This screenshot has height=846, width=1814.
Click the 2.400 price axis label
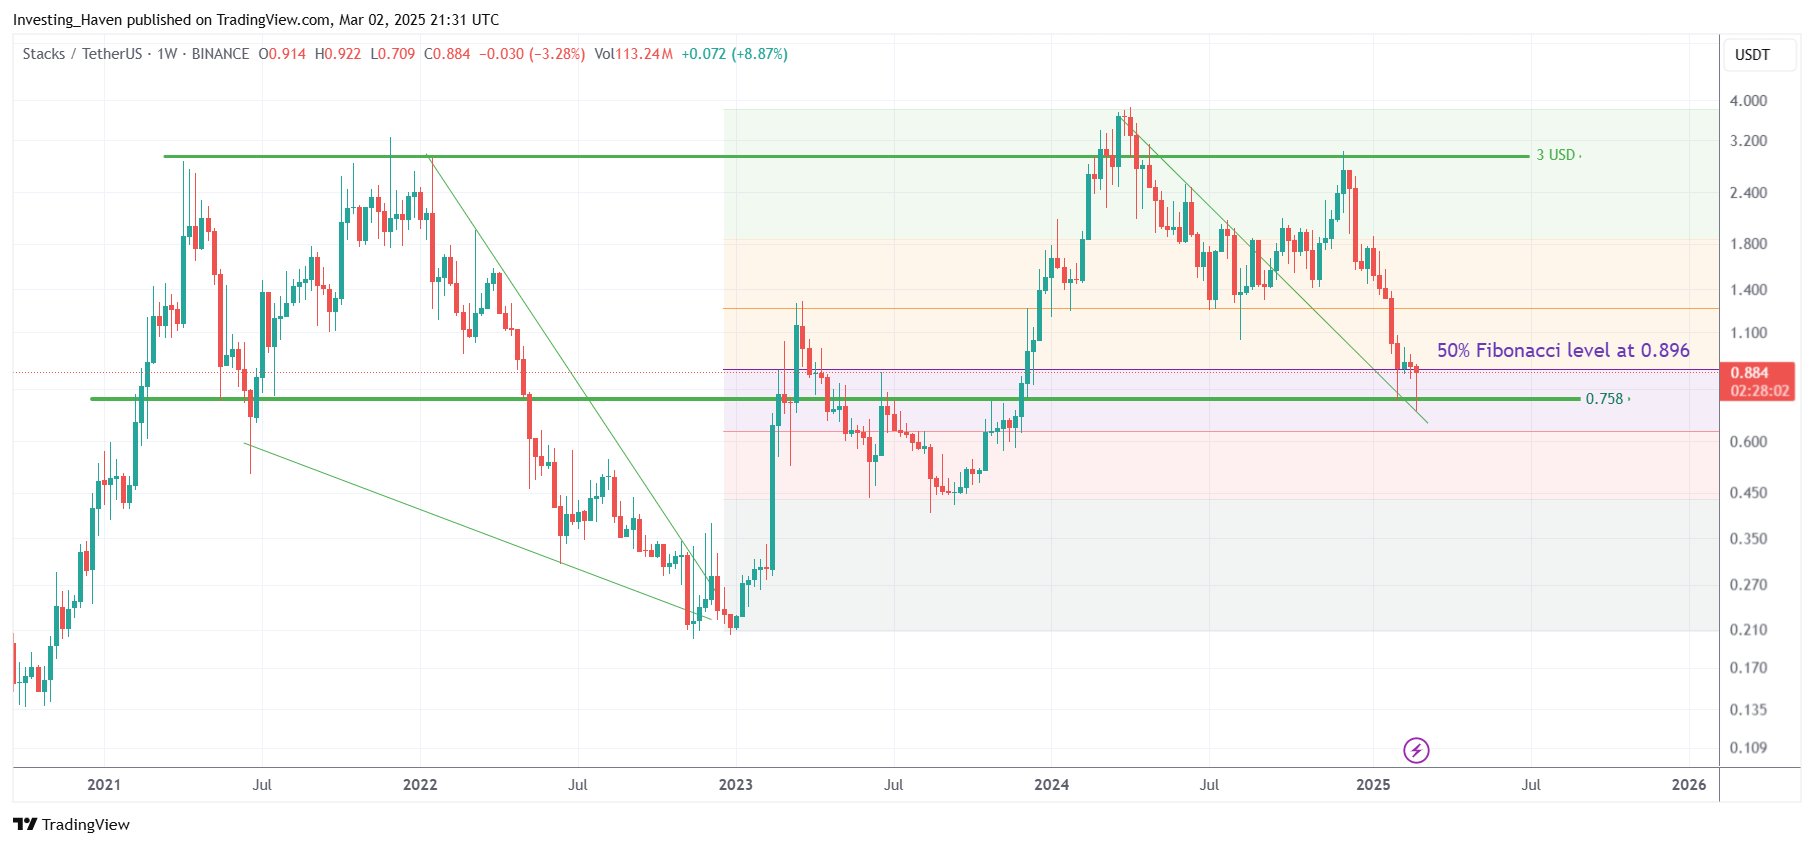point(1748,193)
